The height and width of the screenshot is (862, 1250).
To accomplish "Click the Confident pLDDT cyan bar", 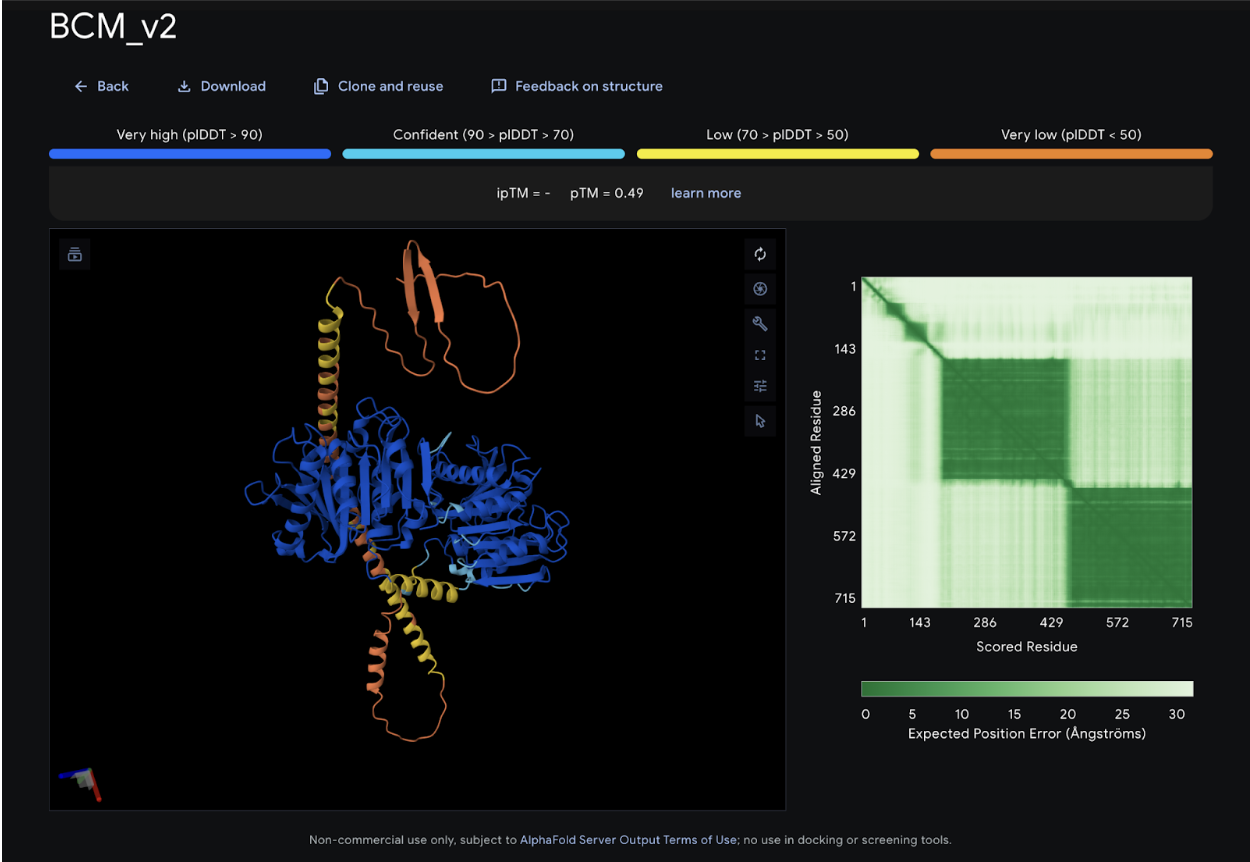I will click(x=483, y=154).
